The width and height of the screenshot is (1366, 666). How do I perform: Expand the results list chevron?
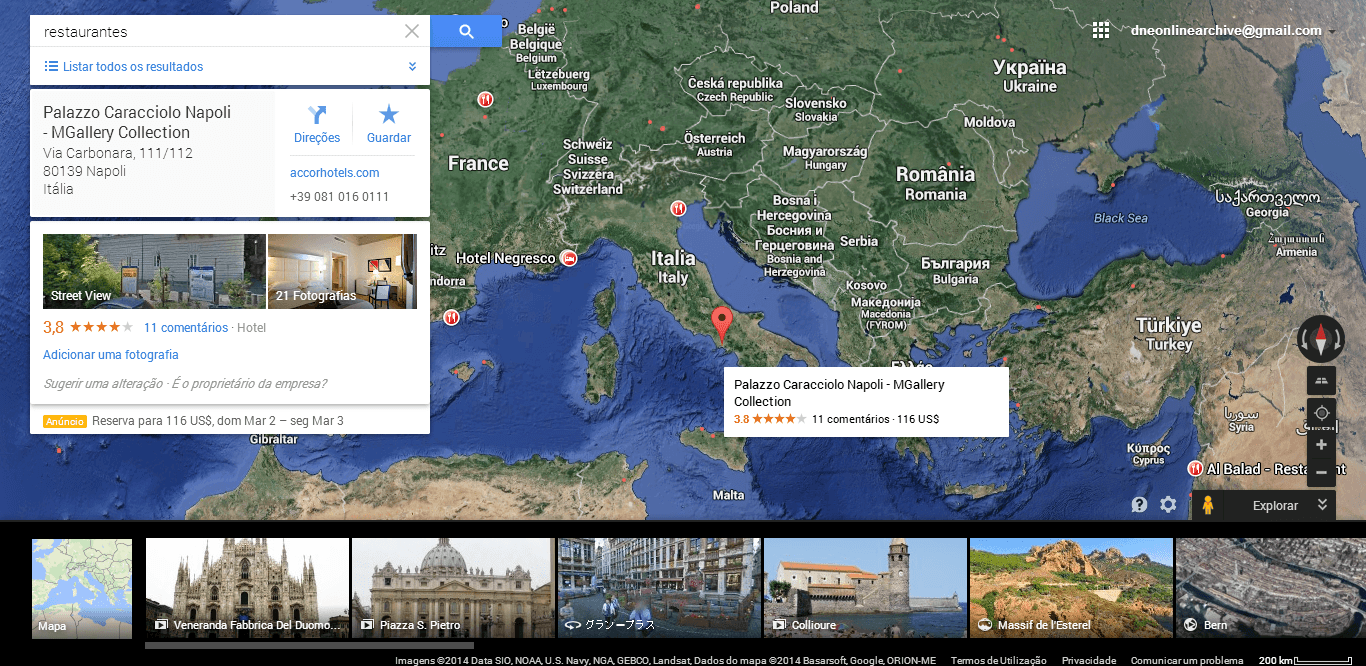[412, 67]
